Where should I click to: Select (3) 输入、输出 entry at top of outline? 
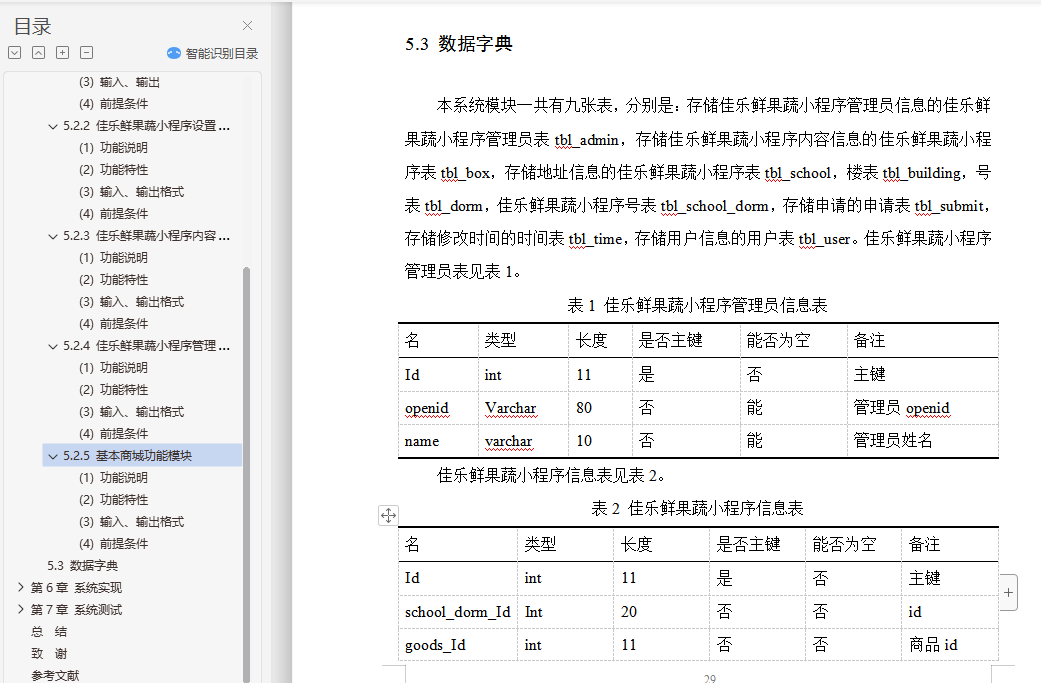120,82
